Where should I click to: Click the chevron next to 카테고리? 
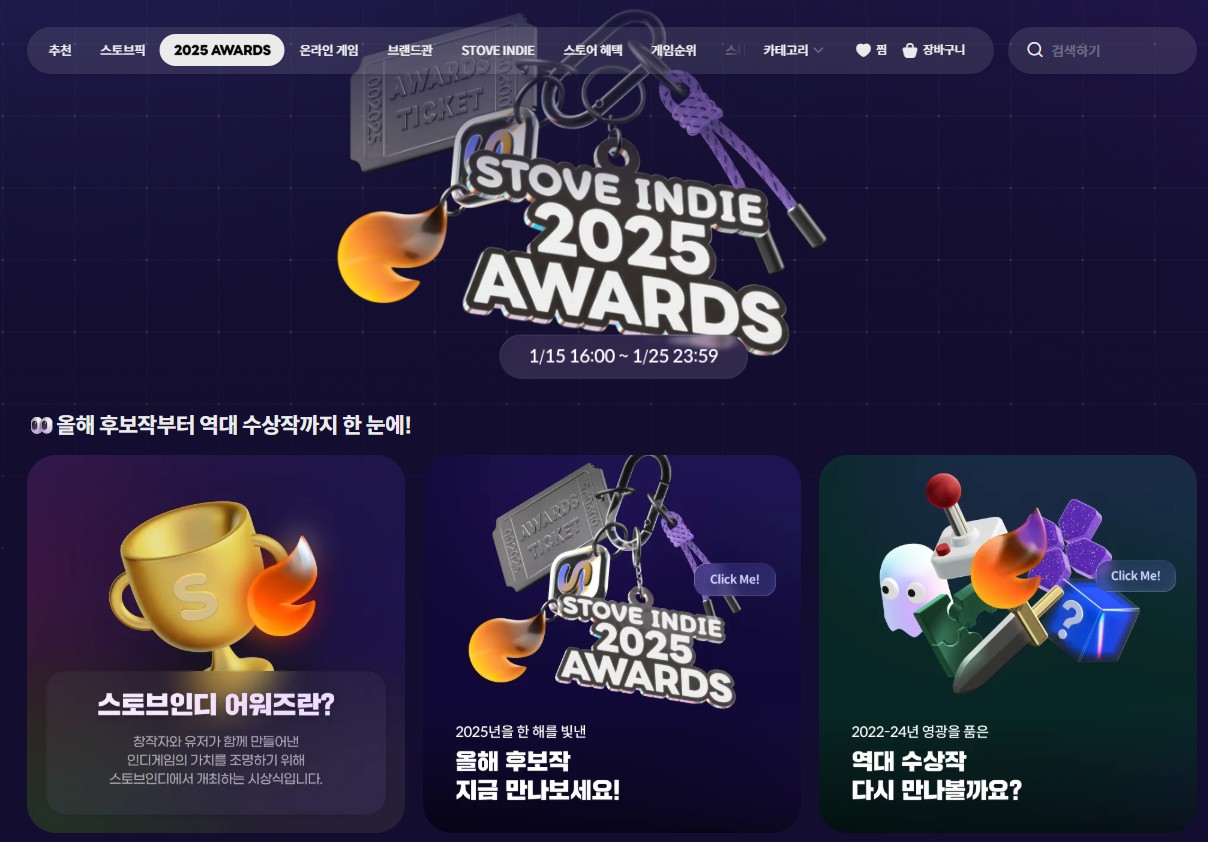(818, 50)
